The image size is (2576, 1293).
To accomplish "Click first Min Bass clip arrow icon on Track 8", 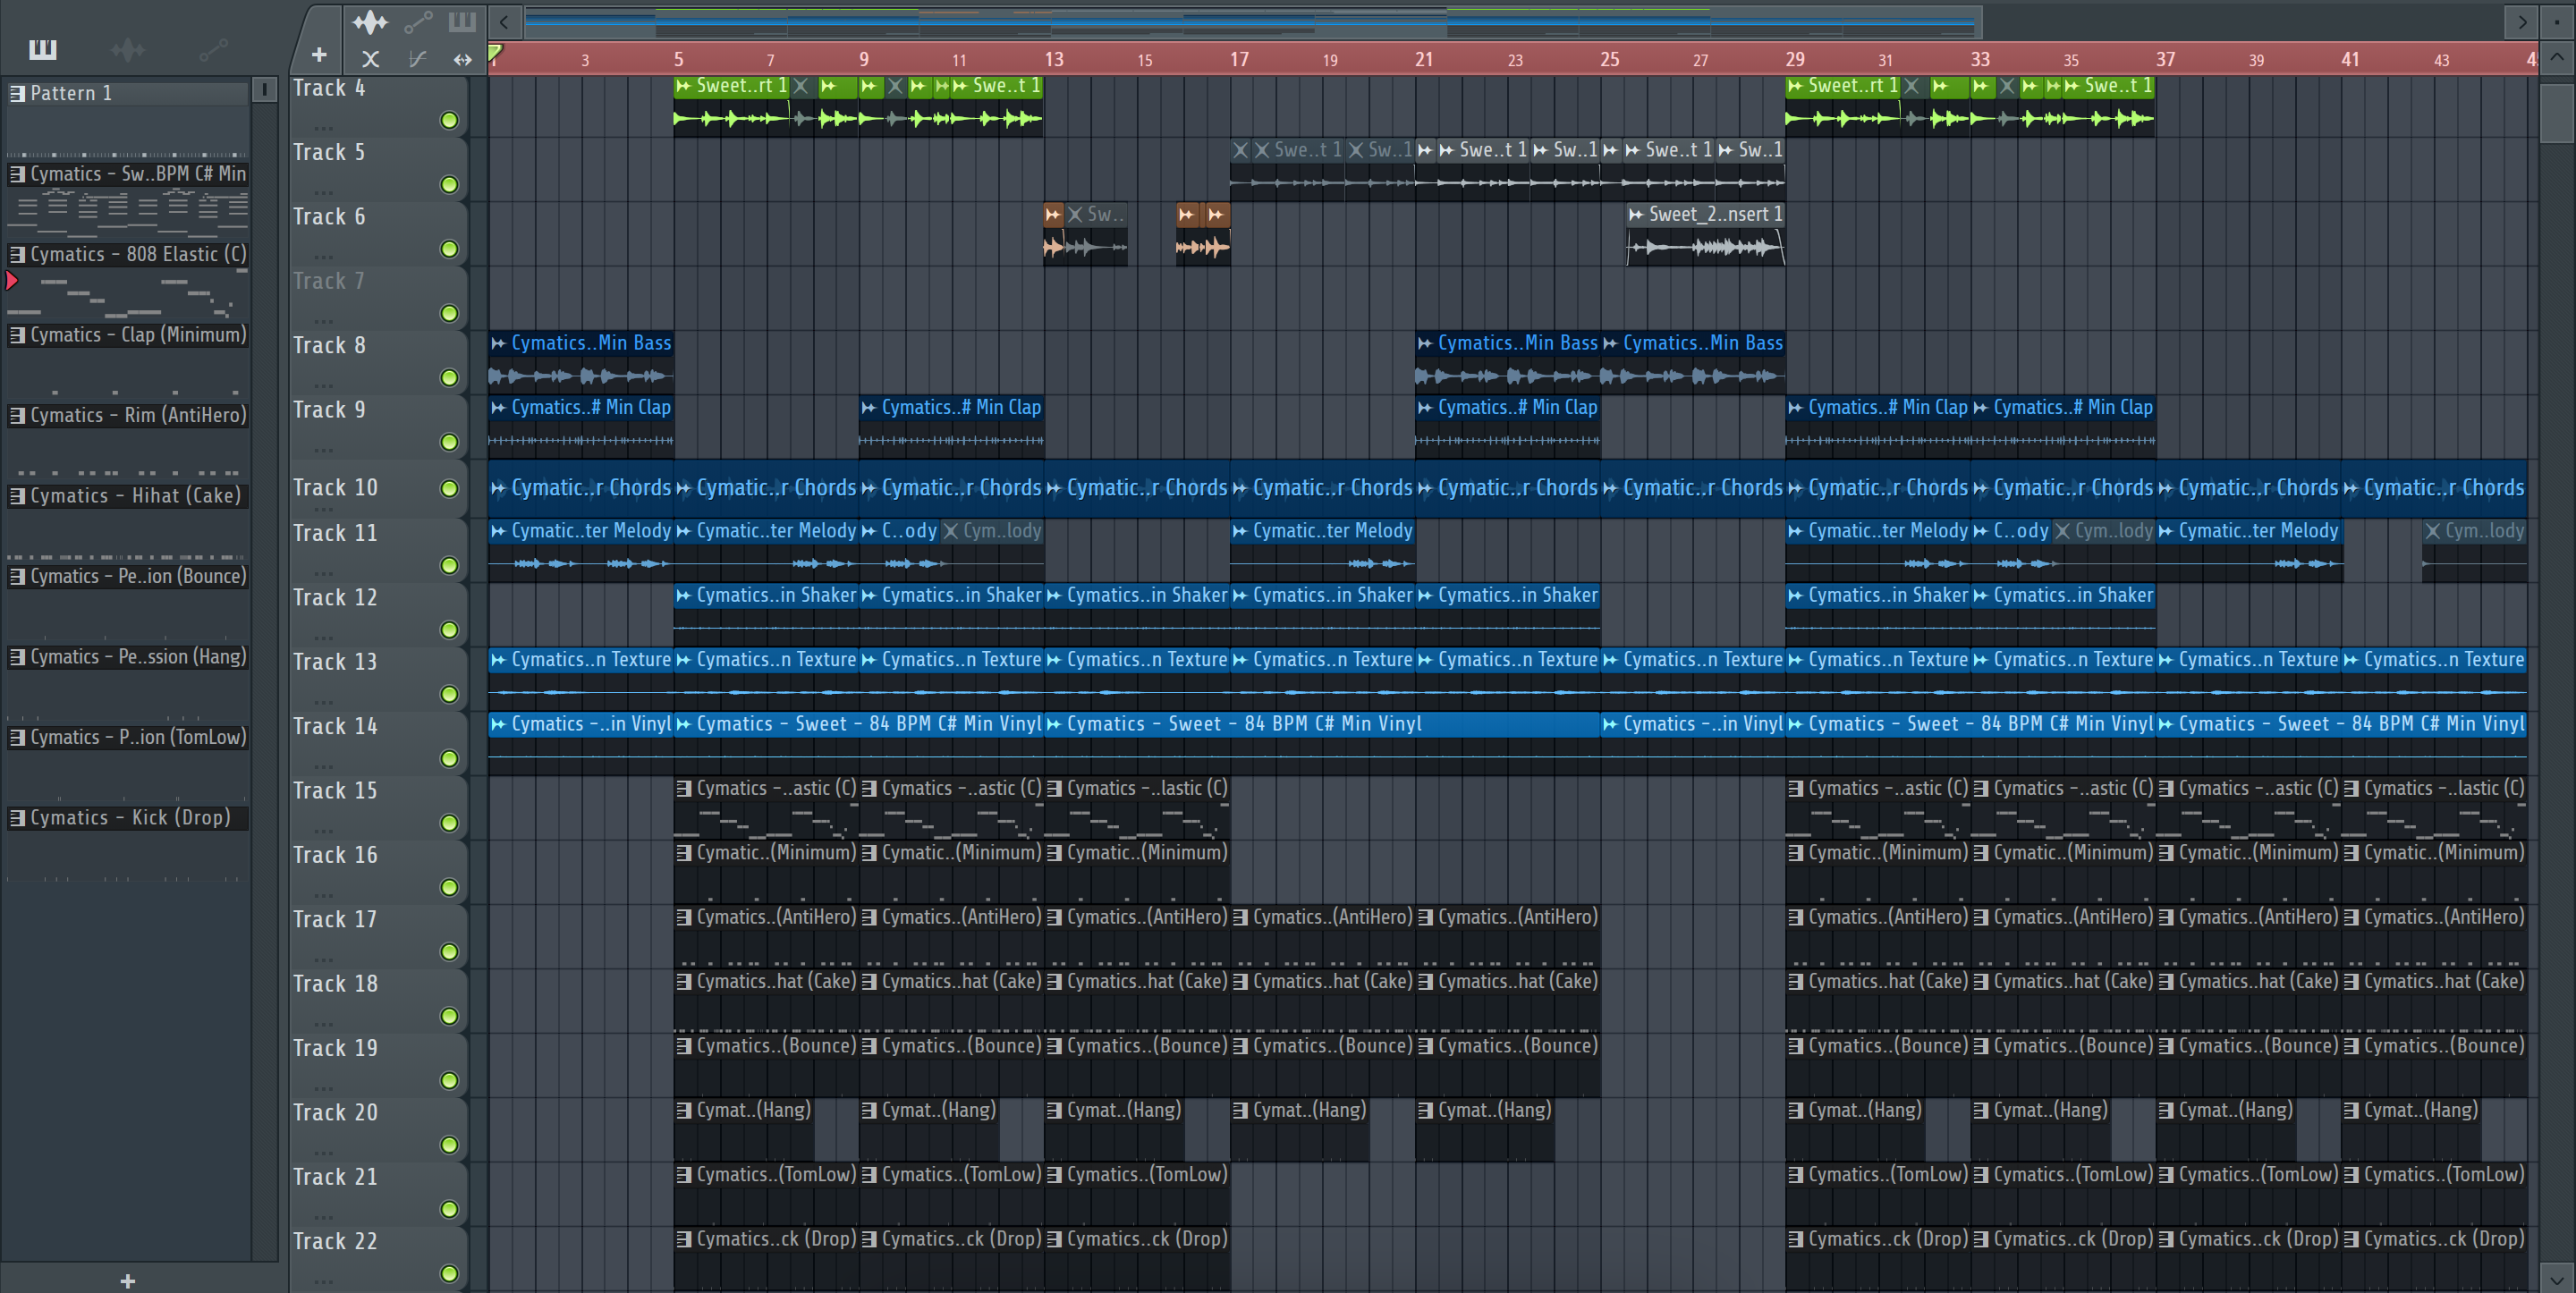I will click(498, 343).
